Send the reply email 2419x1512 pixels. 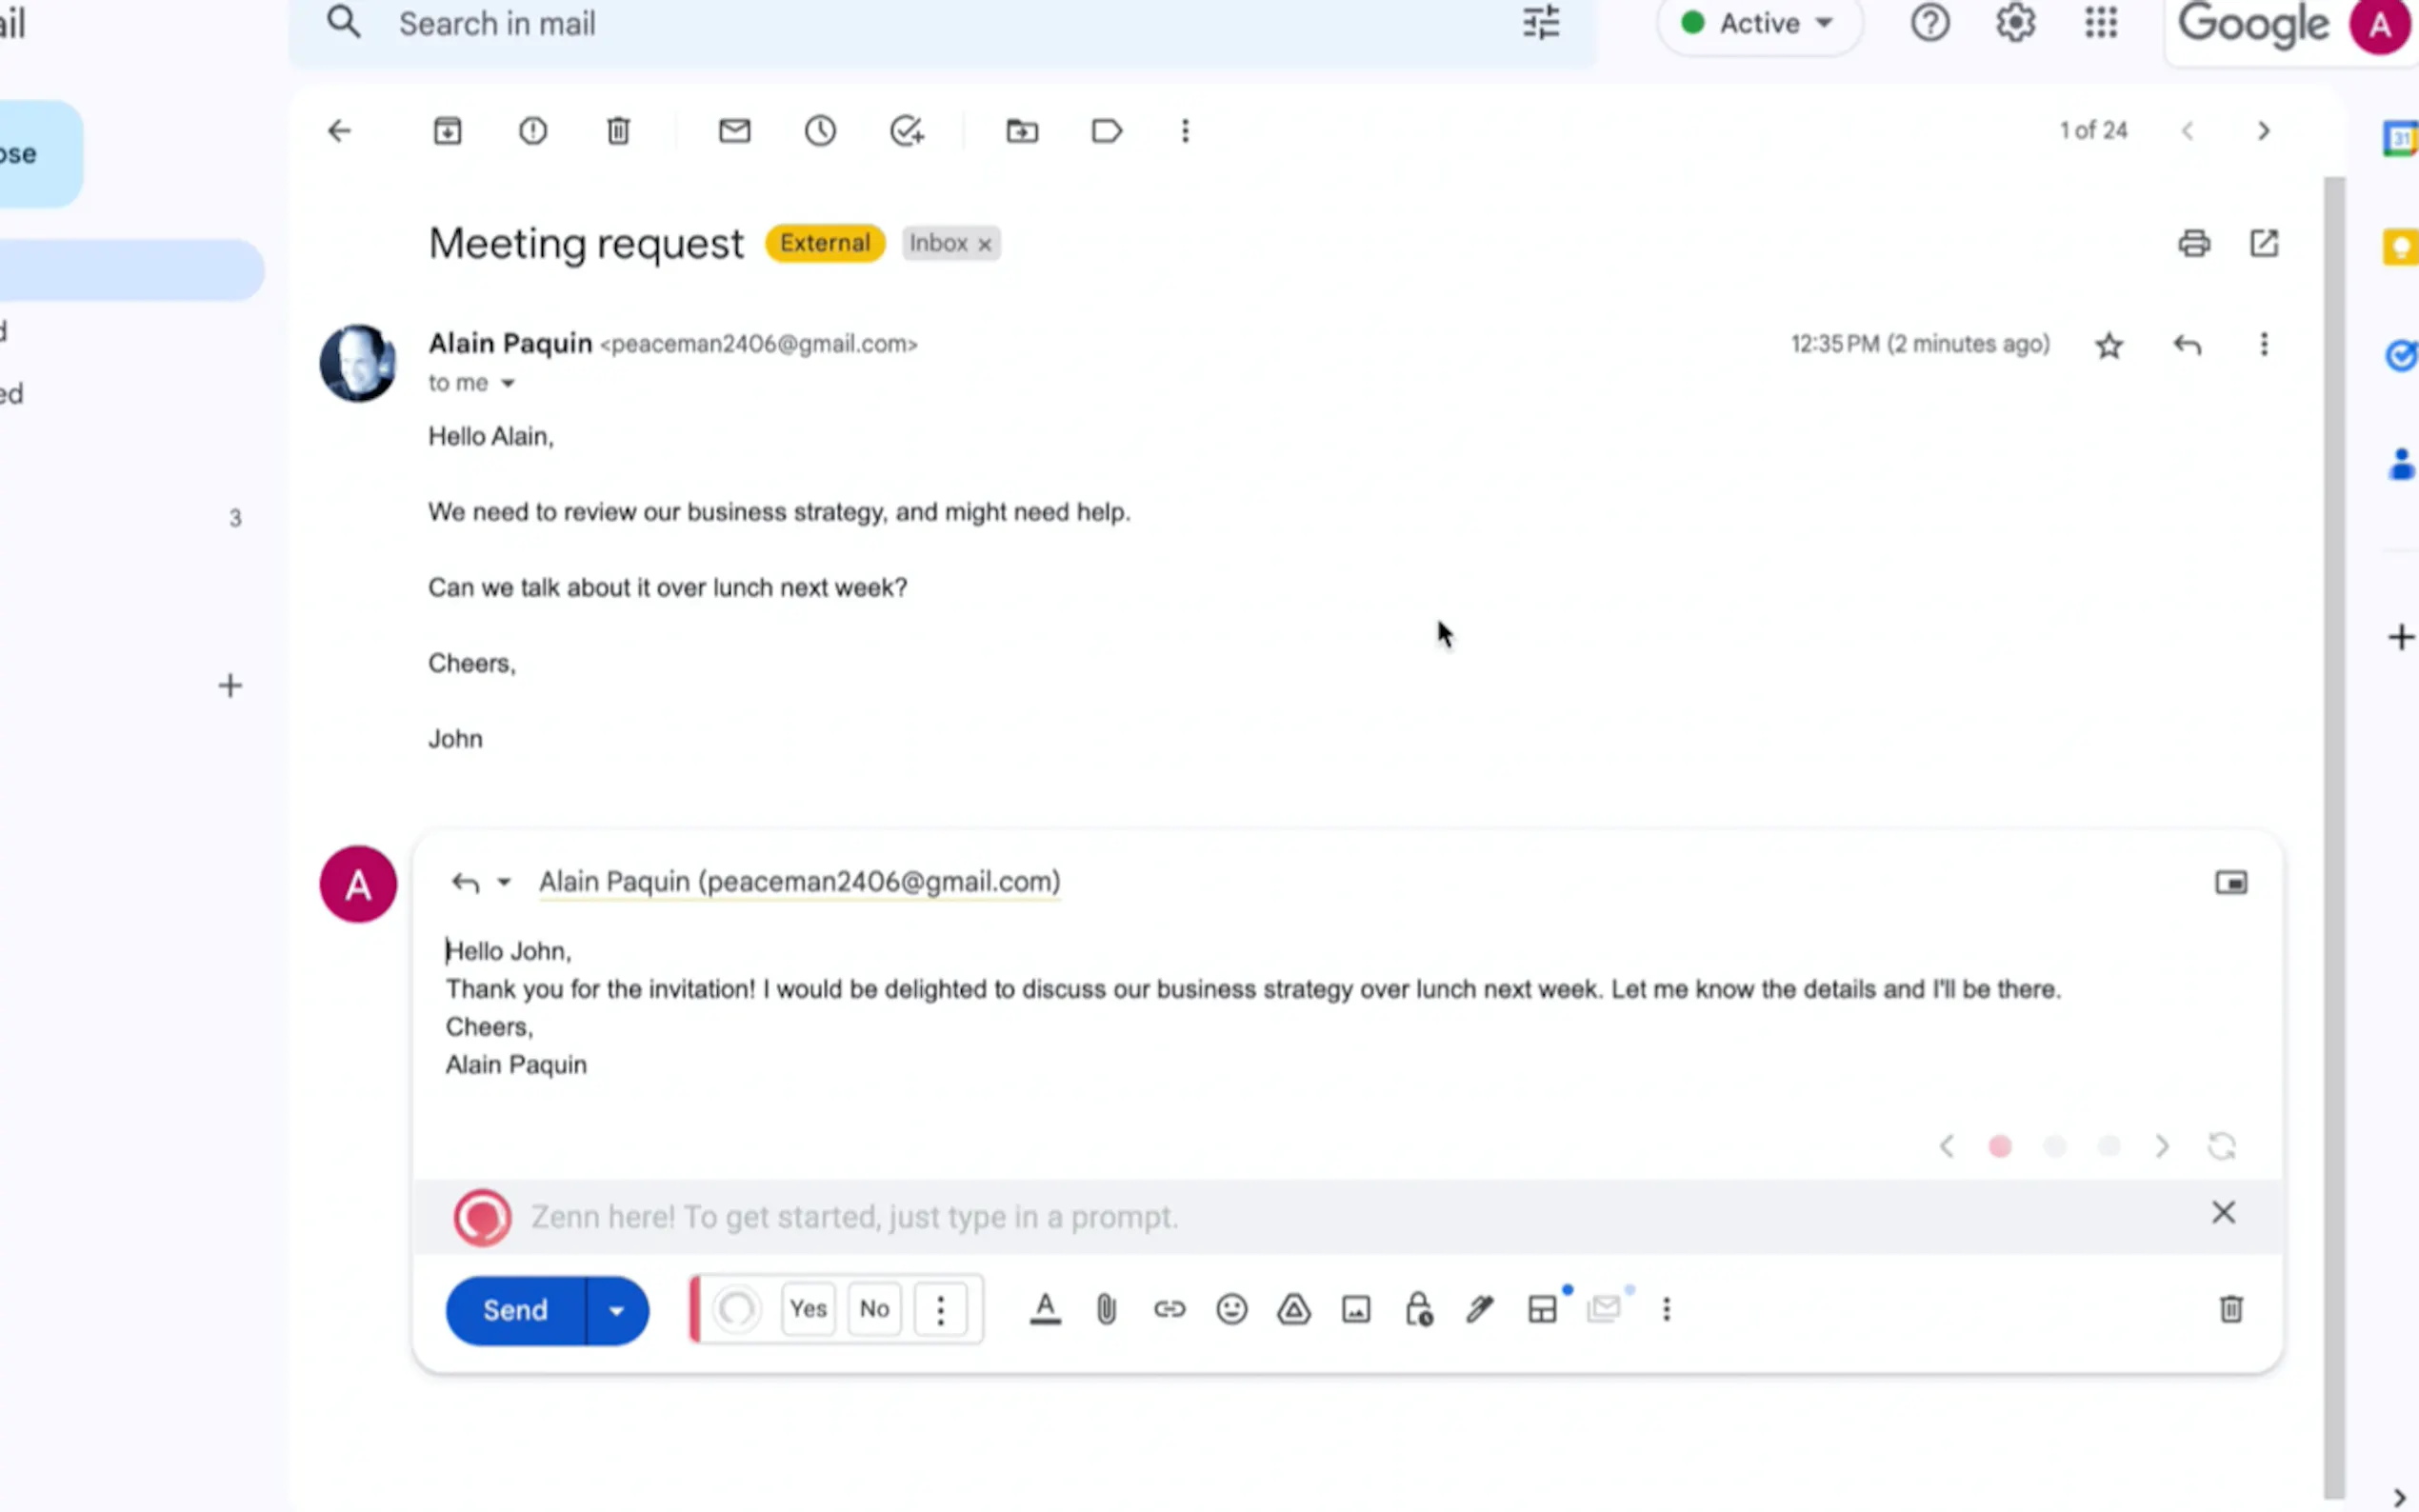click(x=515, y=1311)
